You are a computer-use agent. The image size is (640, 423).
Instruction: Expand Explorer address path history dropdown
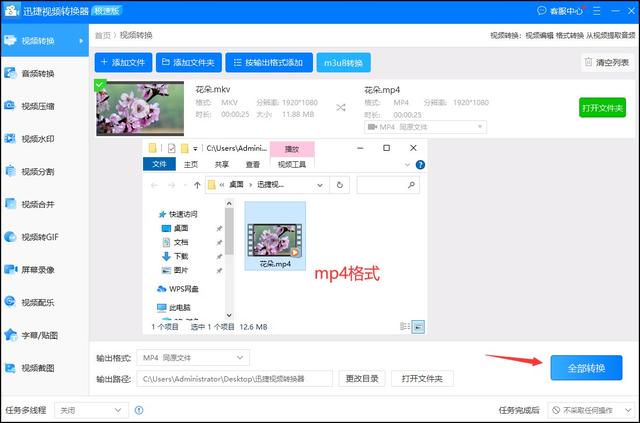320,185
